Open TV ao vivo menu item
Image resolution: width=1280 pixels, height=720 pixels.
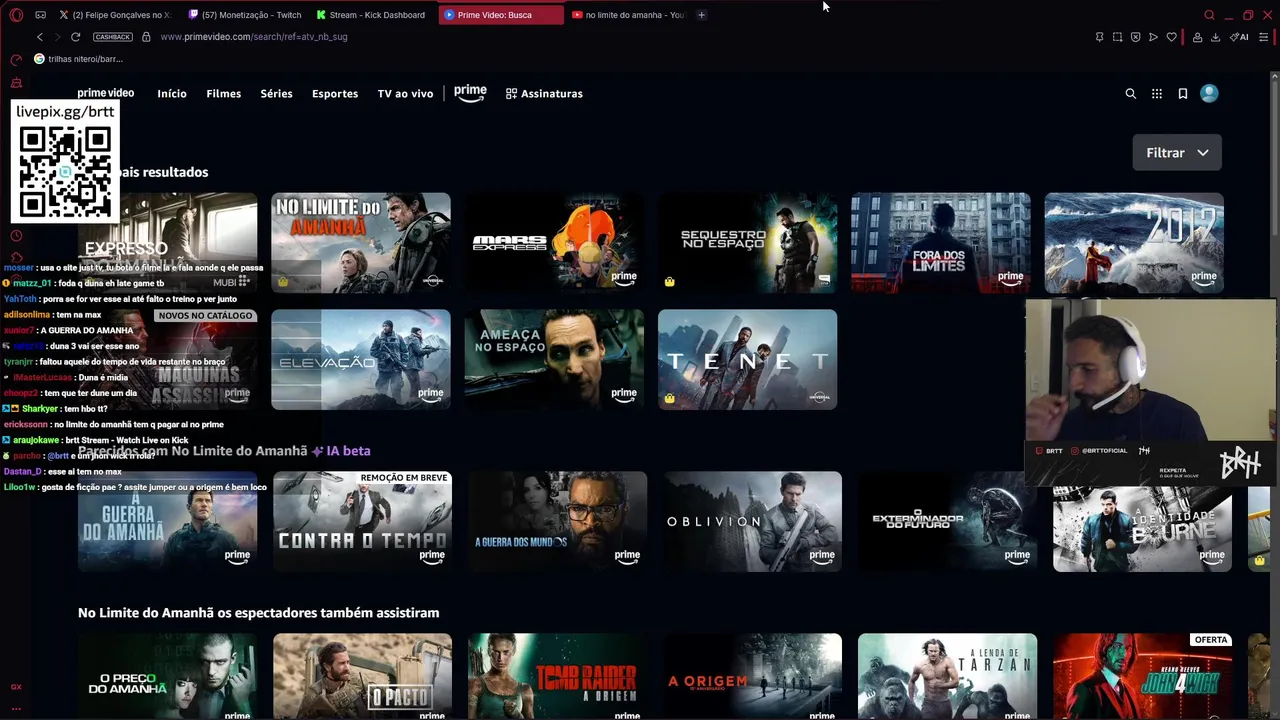[405, 94]
